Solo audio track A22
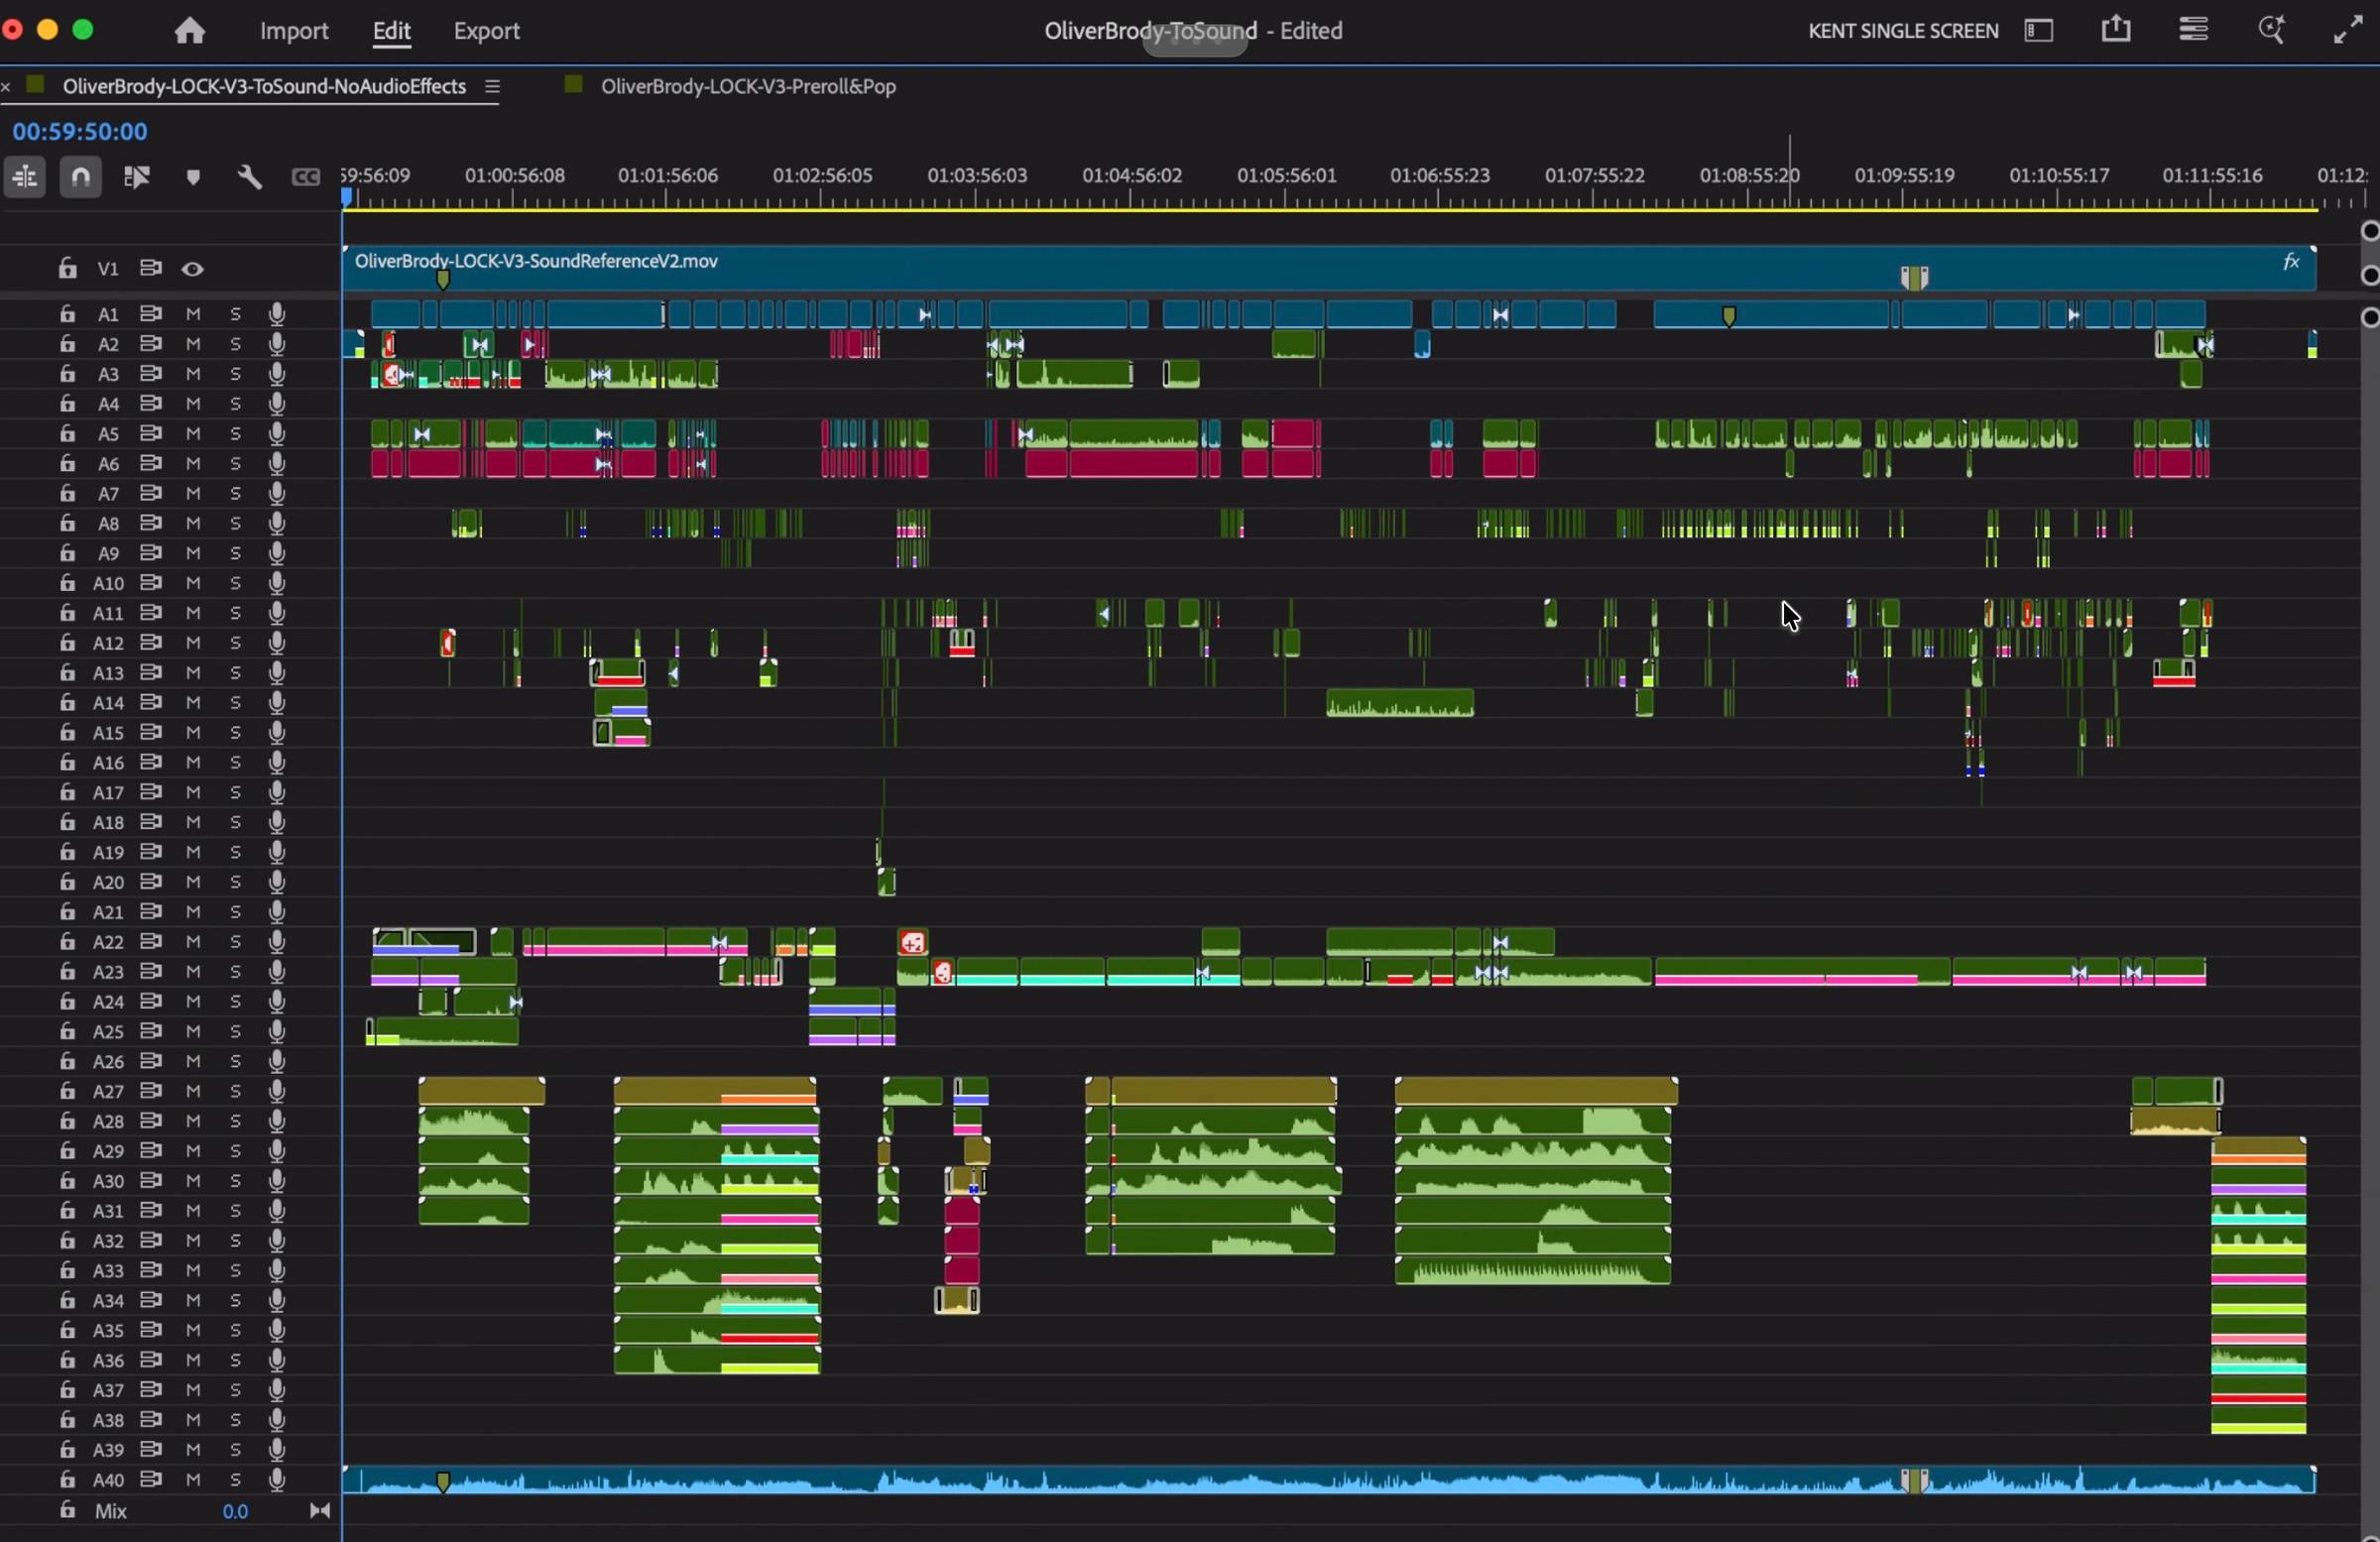The image size is (2380, 1542). (236, 942)
